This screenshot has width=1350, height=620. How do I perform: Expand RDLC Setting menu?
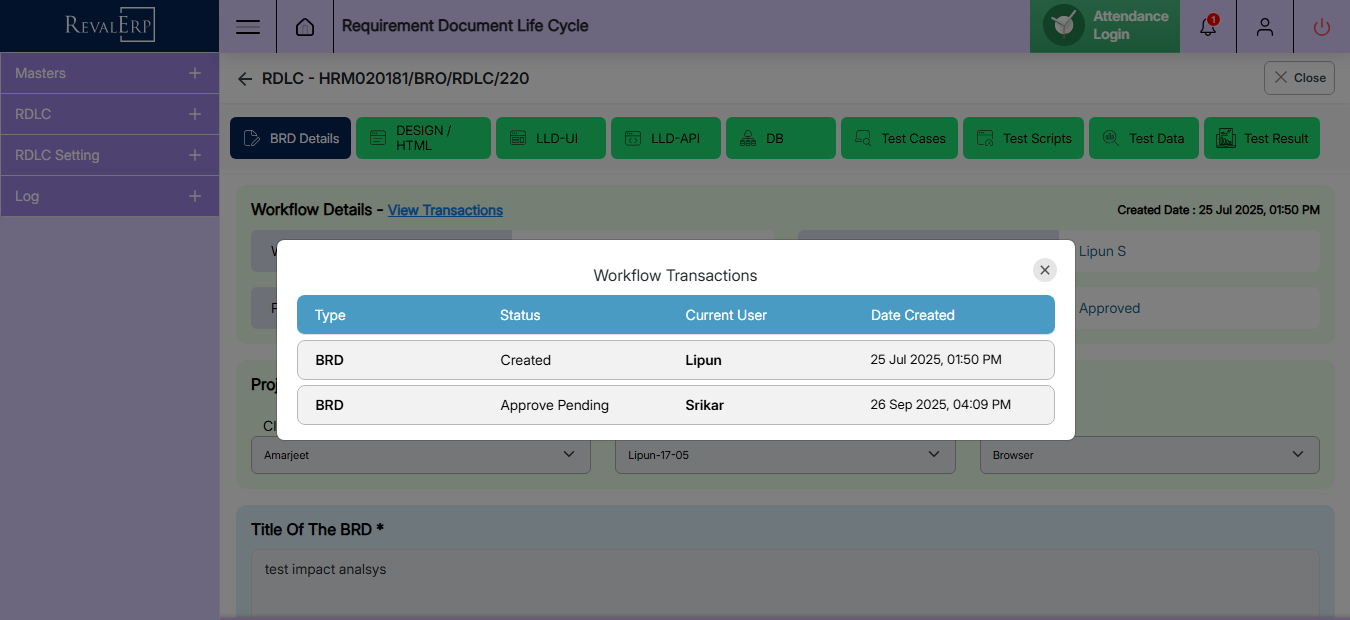(109, 155)
